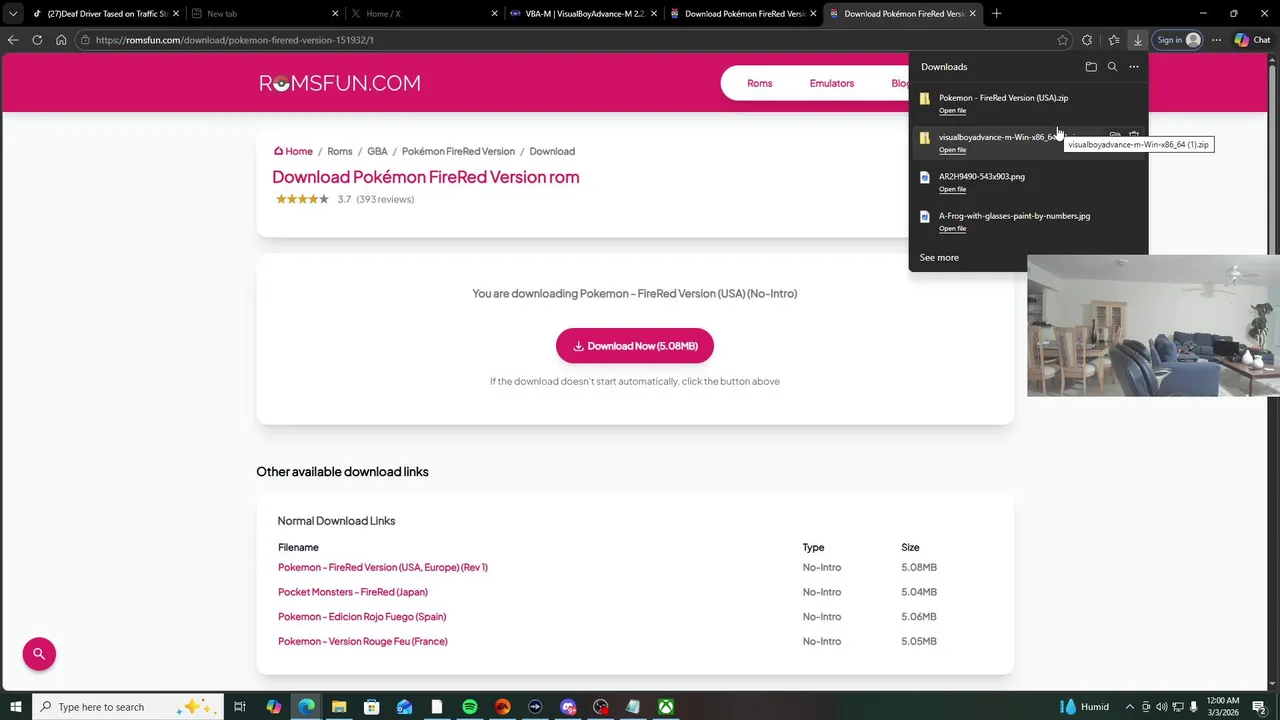Image resolution: width=1280 pixels, height=720 pixels.
Task: Click the star rating display
Action: 303,199
